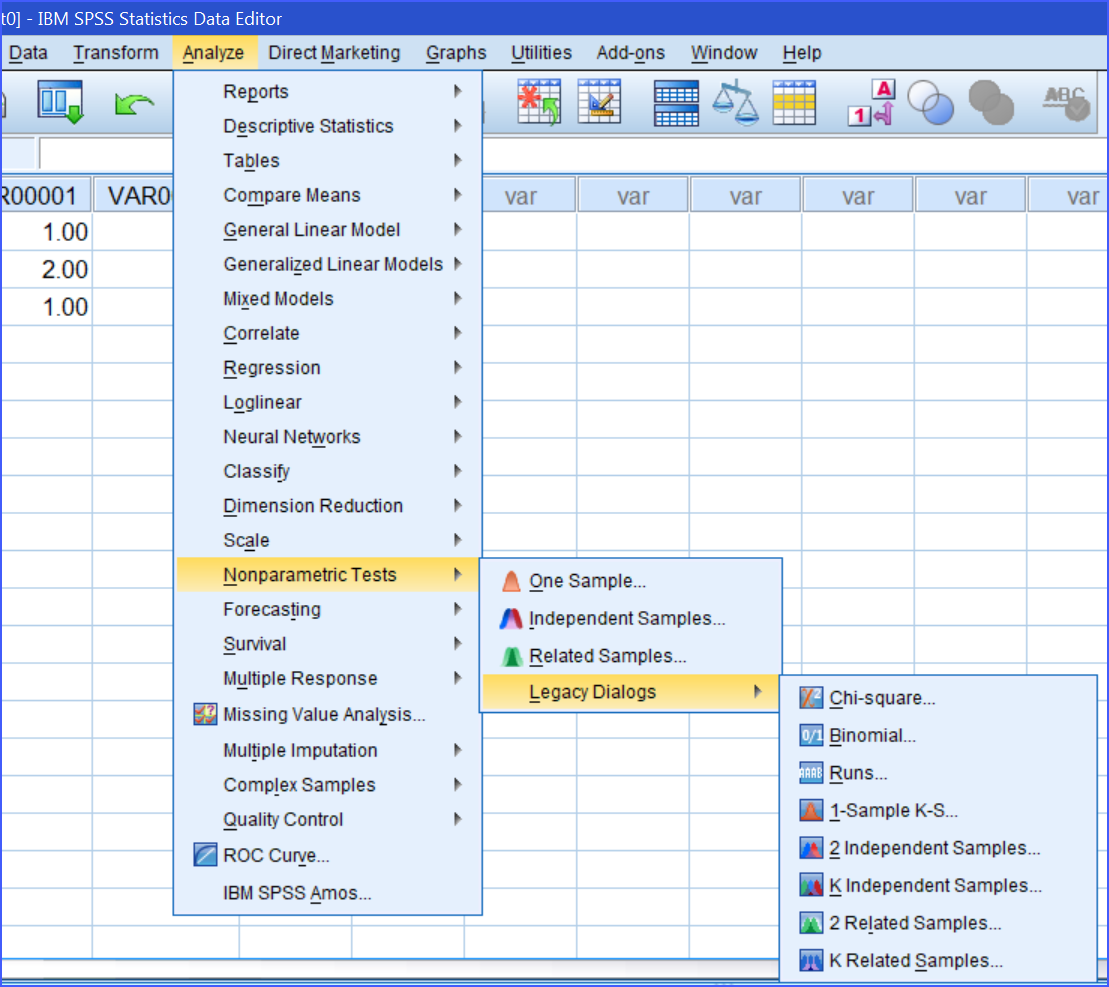Click the Recall recent dialogs icon
Screen dimensions: 1109x987
(x=59, y=102)
